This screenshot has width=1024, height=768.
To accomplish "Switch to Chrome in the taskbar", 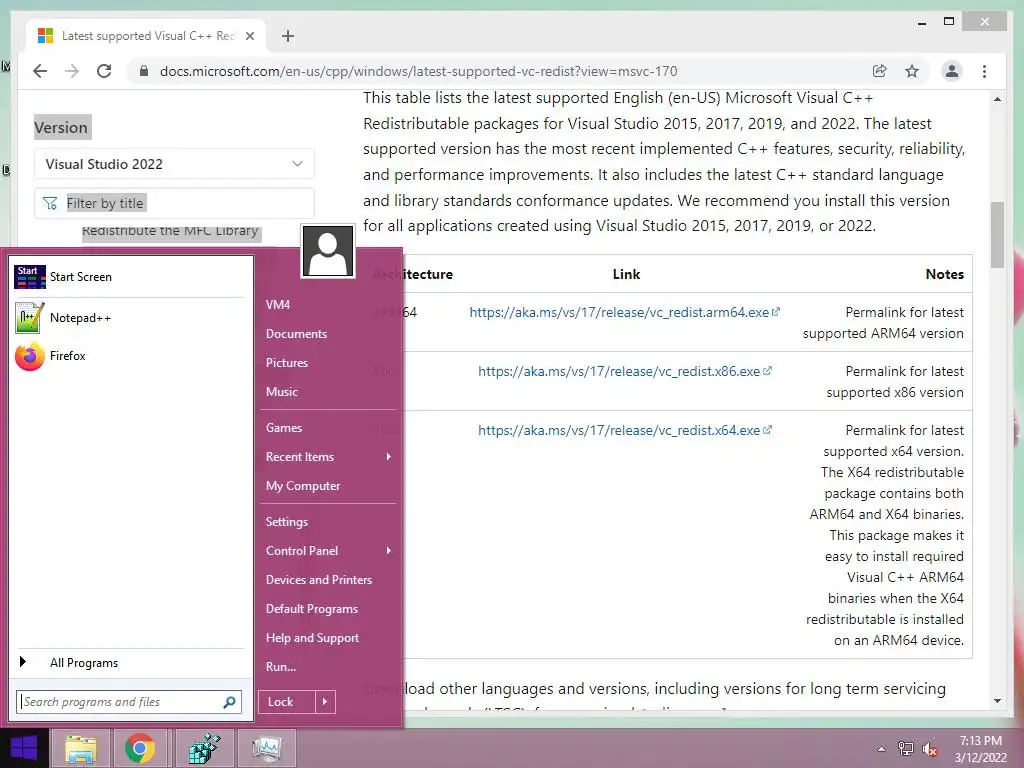I will (x=140, y=748).
